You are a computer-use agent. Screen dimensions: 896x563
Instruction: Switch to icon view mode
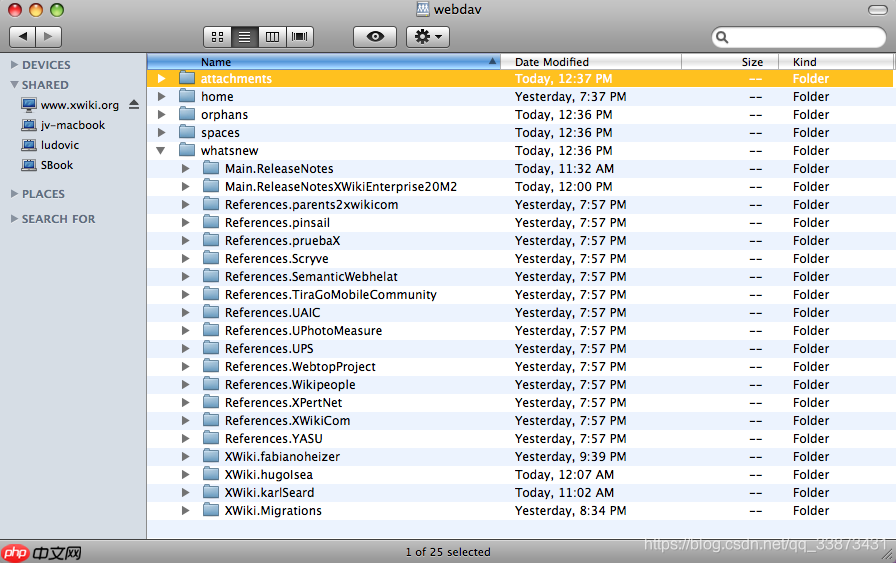point(217,37)
